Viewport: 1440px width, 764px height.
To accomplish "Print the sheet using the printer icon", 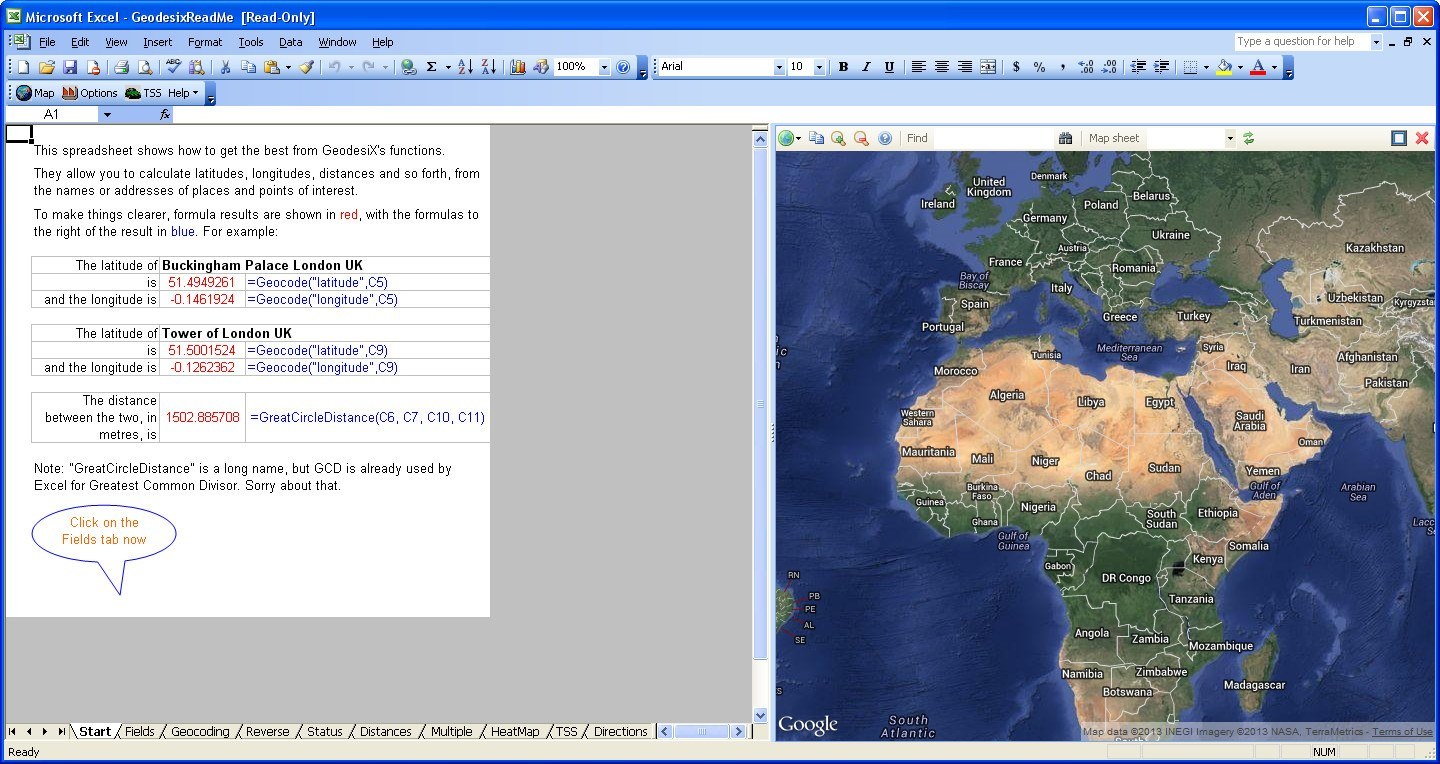I will (x=121, y=67).
